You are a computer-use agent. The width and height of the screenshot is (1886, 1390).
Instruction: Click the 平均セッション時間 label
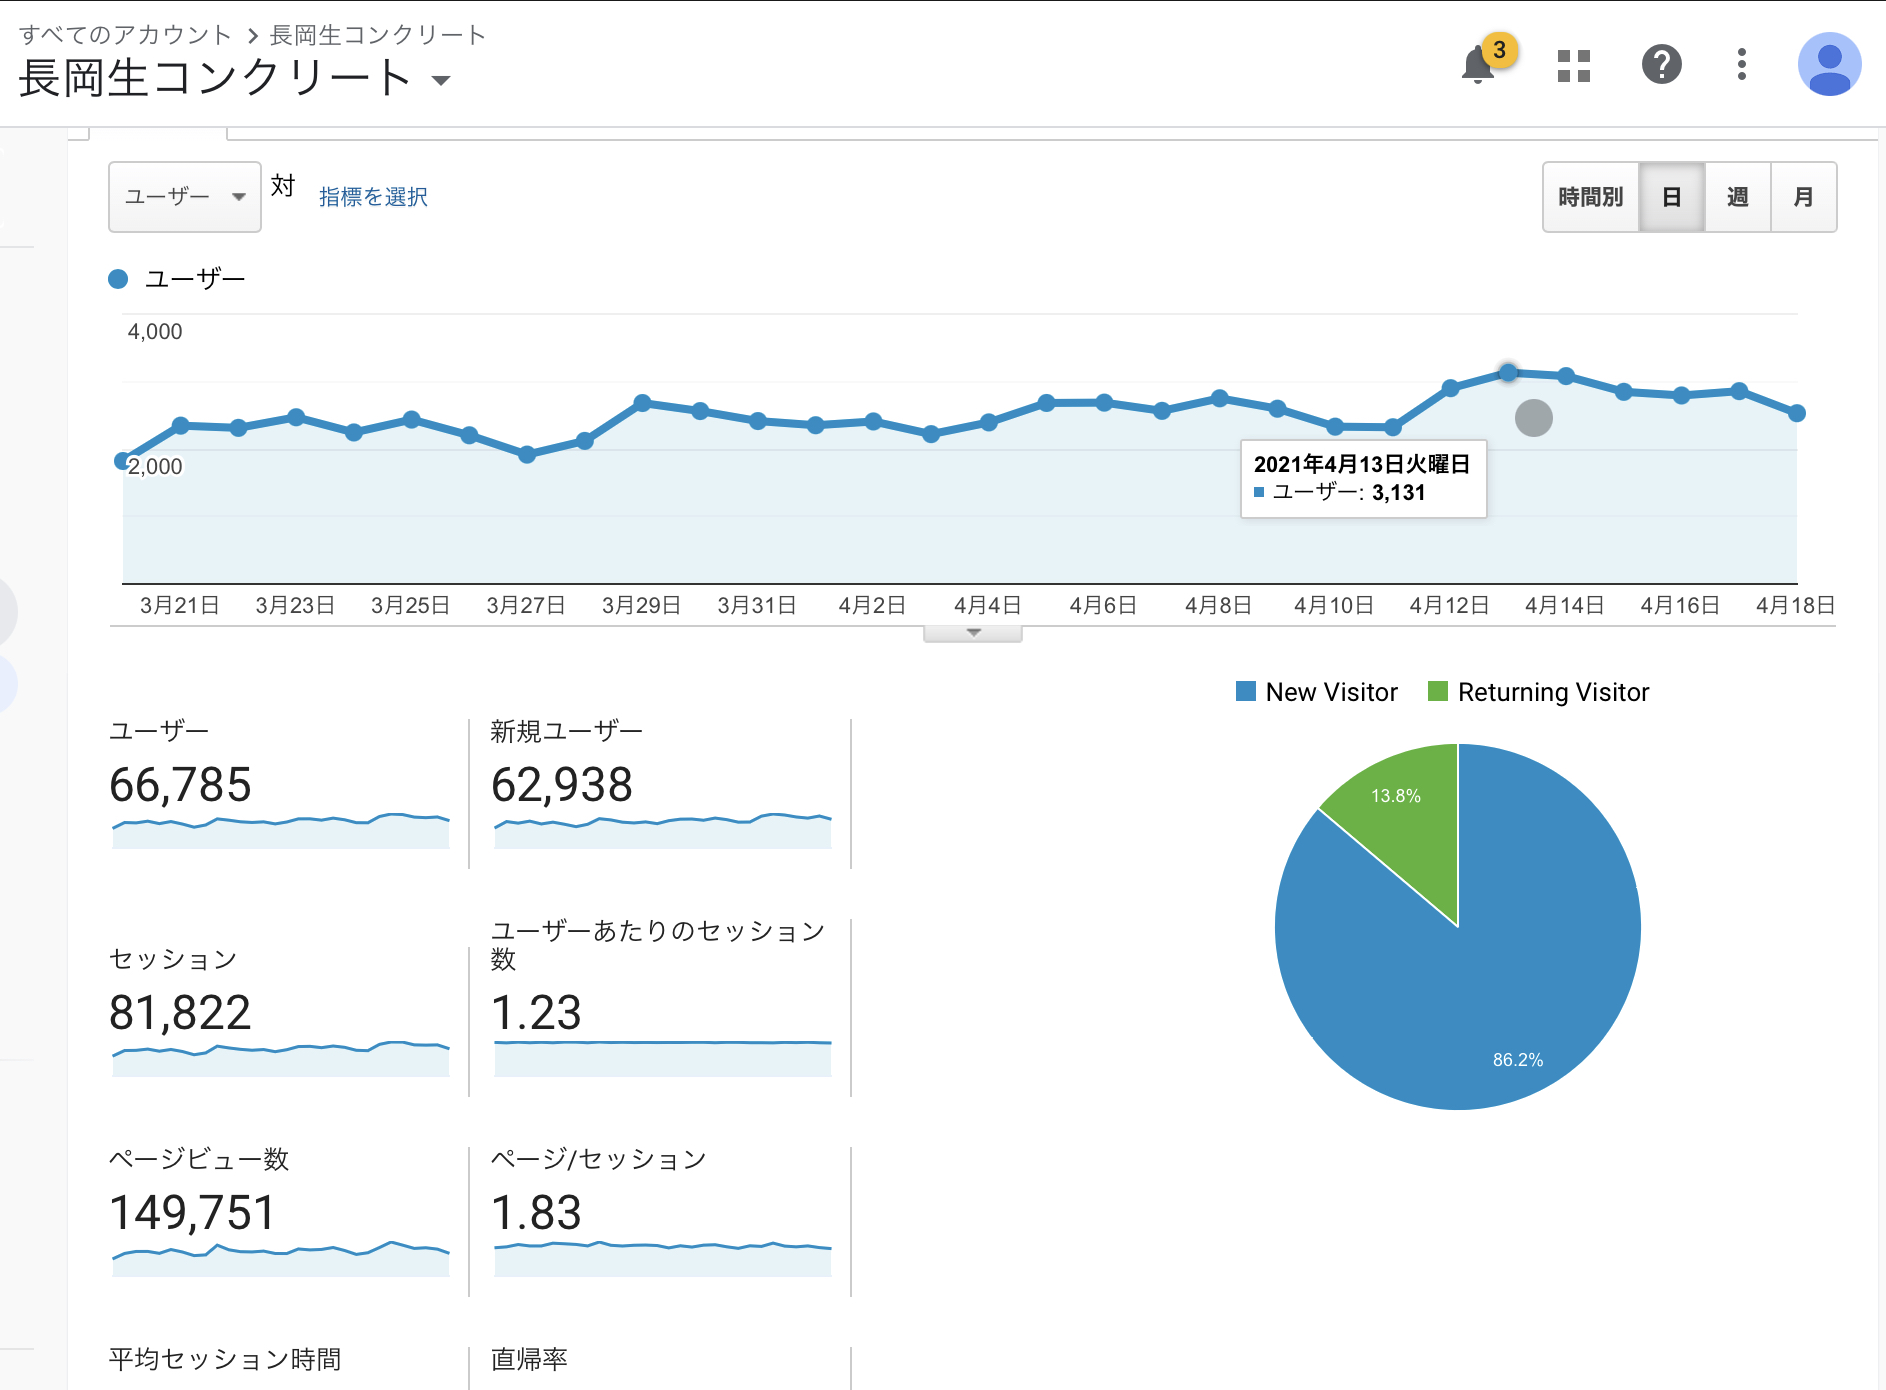pos(225,1359)
